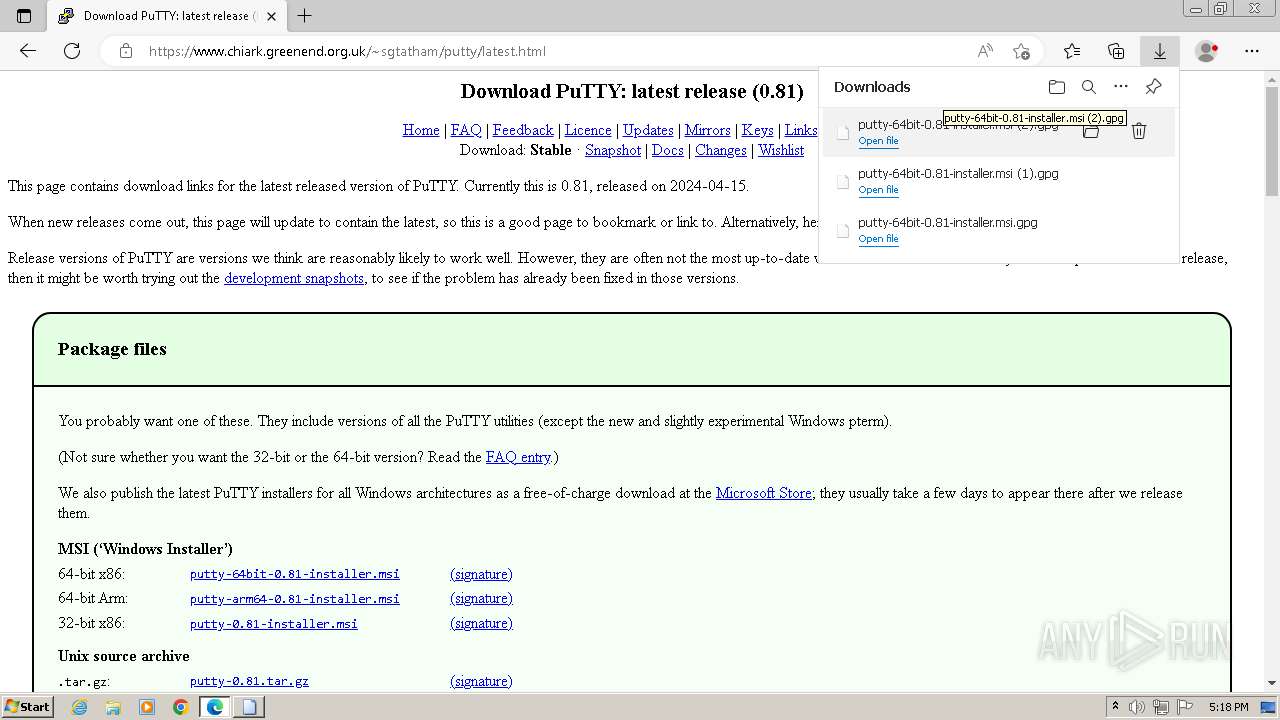Open File Explorer from the taskbar
The width and height of the screenshot is (1280, 720).
tap(113, 707)
